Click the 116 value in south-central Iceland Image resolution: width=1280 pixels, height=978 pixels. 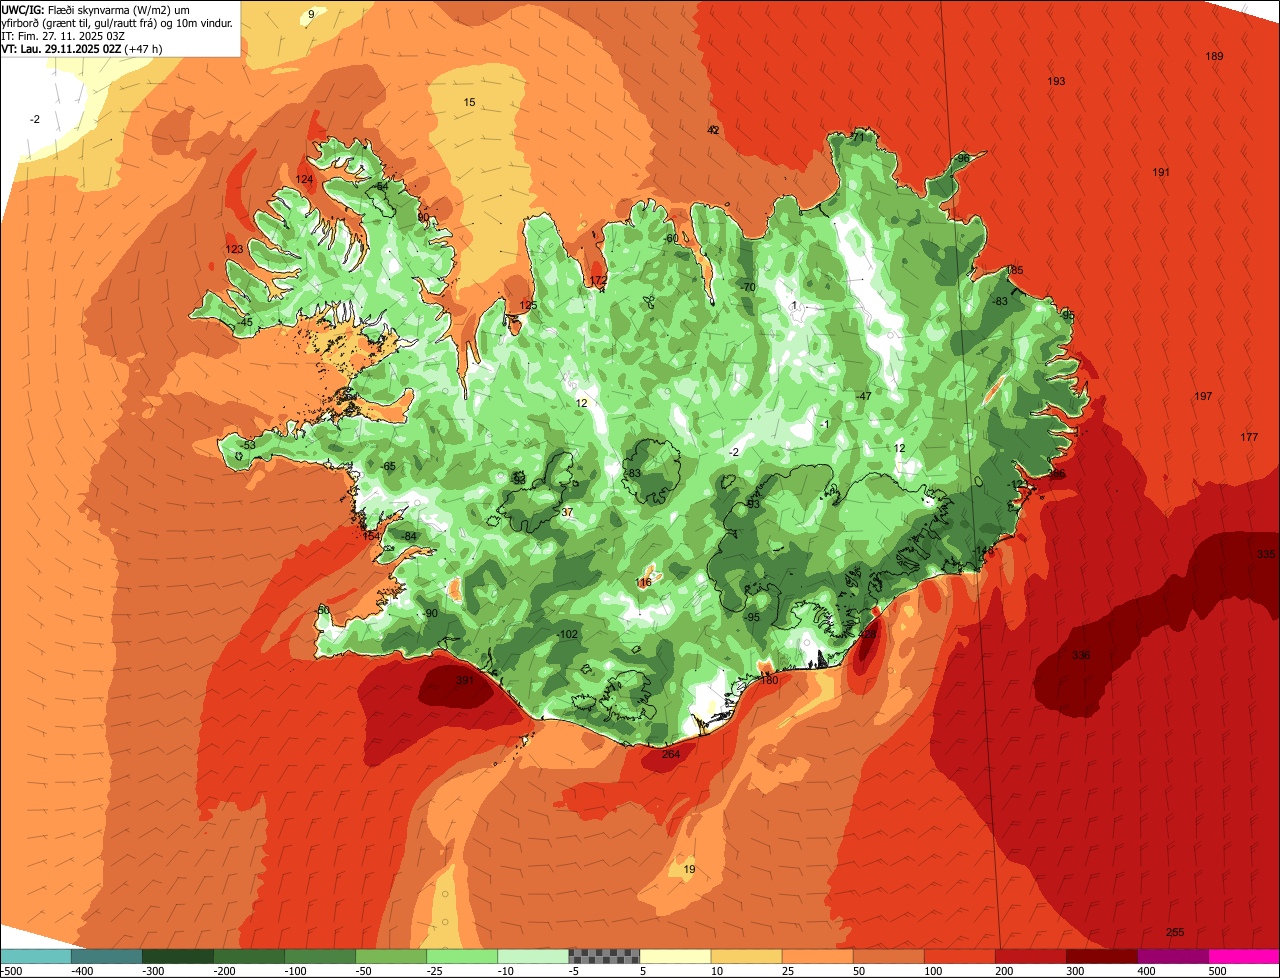coord(644,582)
